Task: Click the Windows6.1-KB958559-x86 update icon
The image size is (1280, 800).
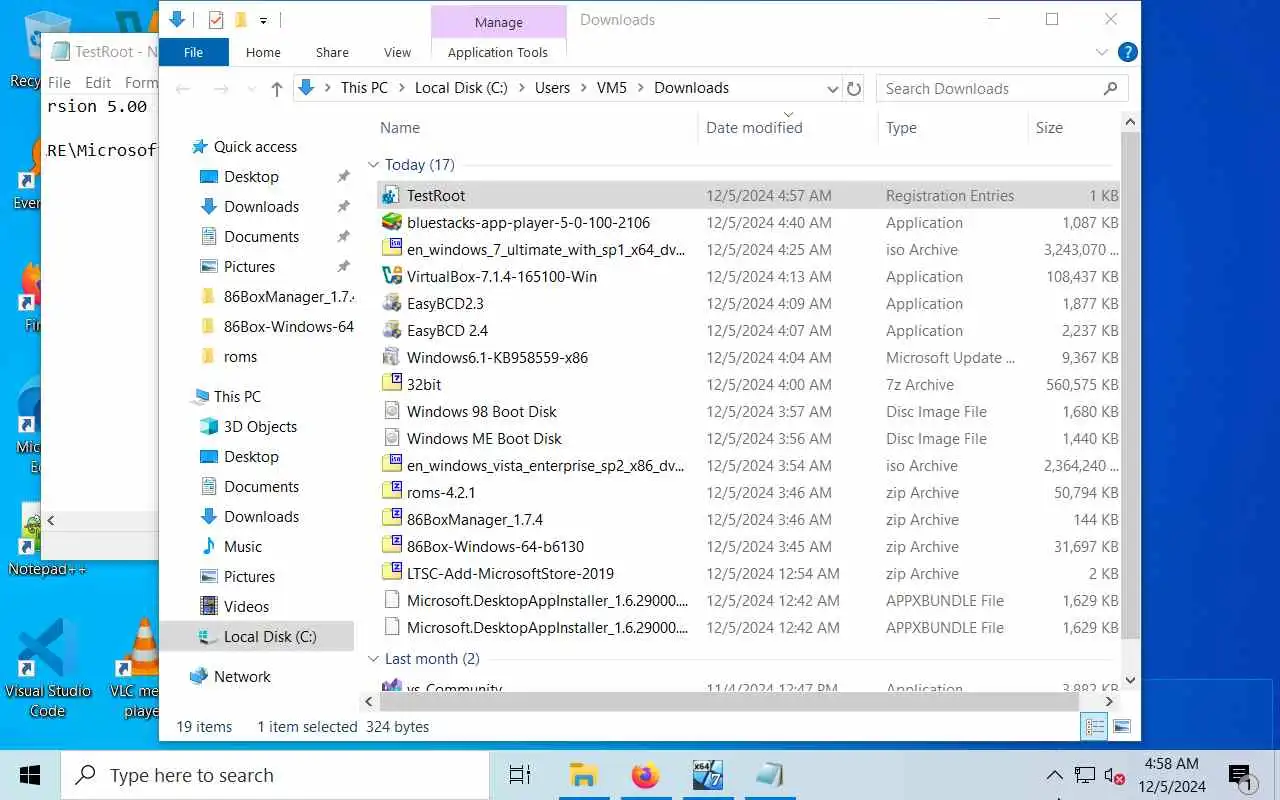Action: [391, 358]
